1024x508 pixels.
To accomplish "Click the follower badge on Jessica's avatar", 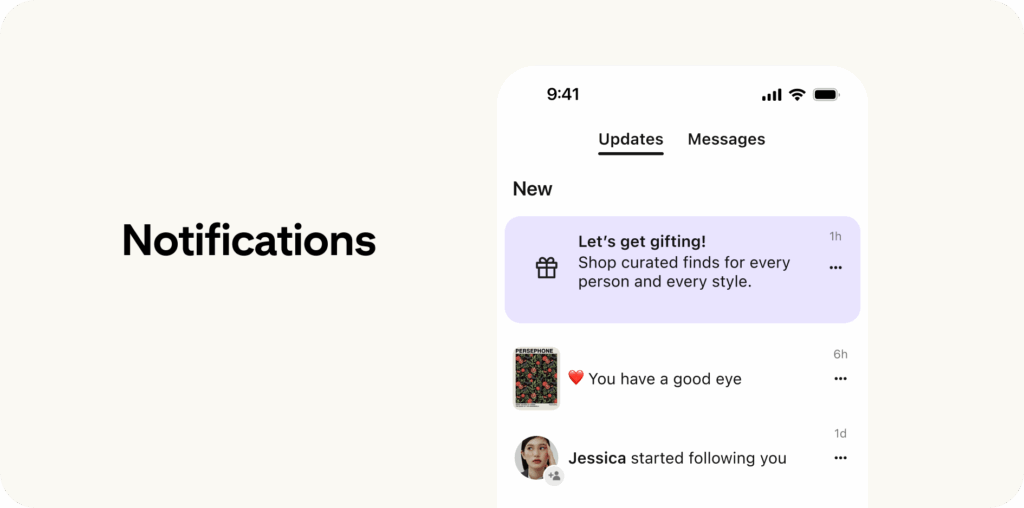I will tap(554, 476).
